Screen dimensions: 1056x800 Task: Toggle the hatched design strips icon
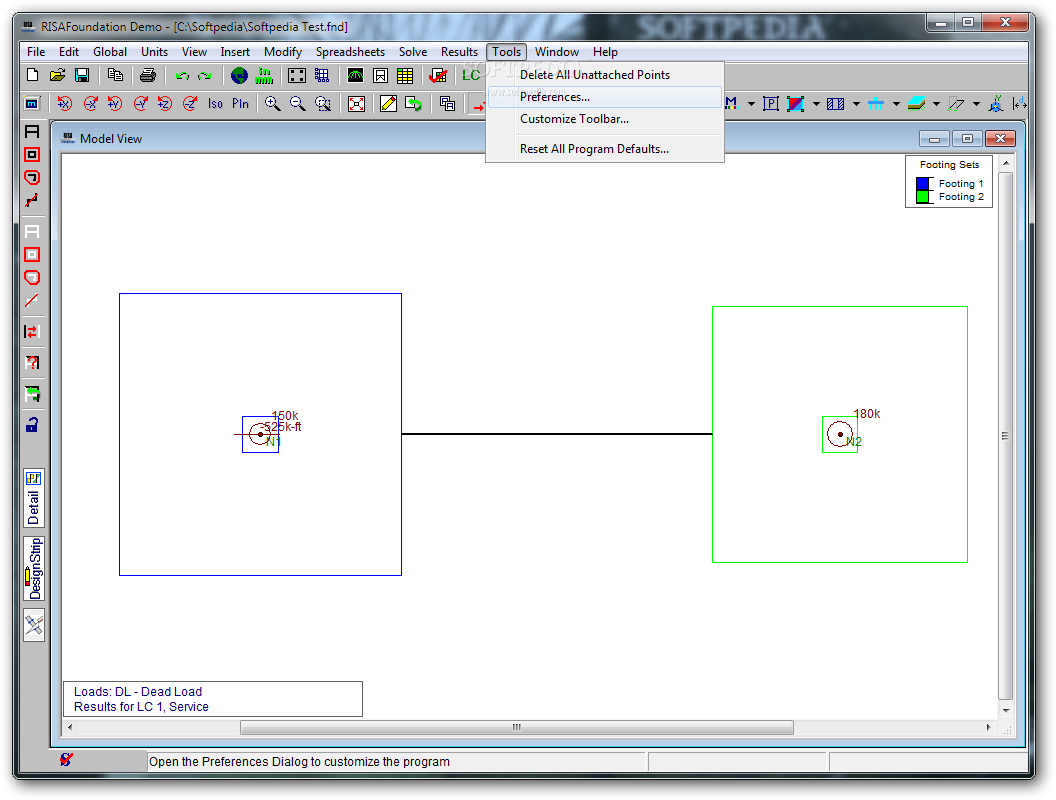click(836, 104)
